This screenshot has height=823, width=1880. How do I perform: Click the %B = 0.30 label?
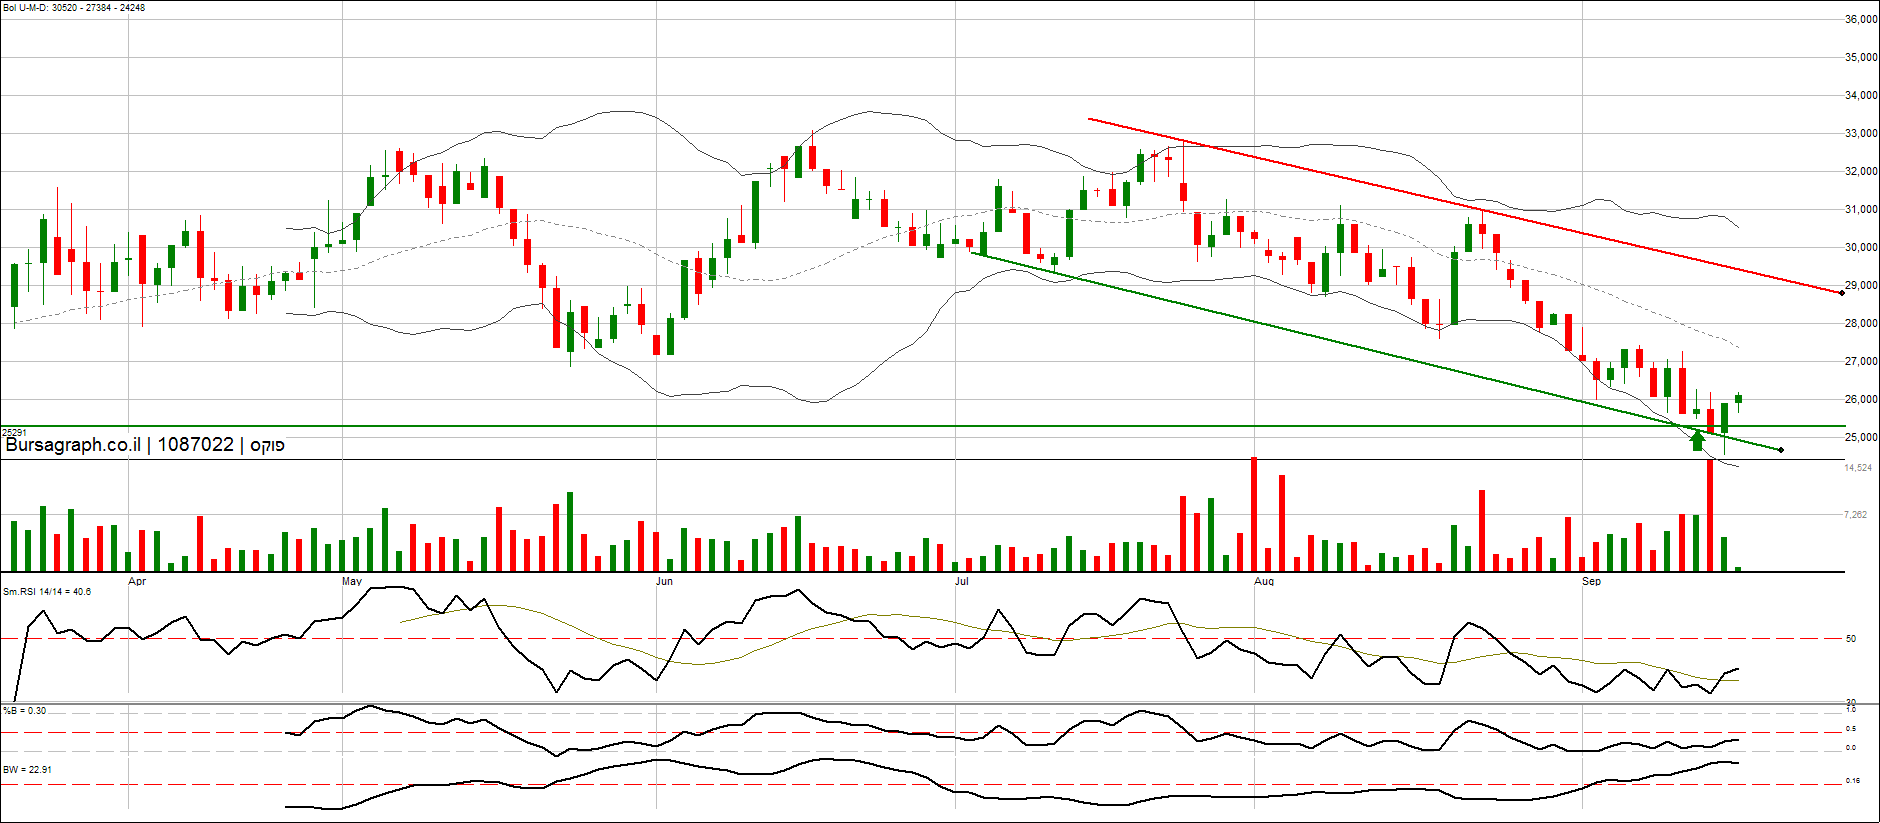coord(24,711)
